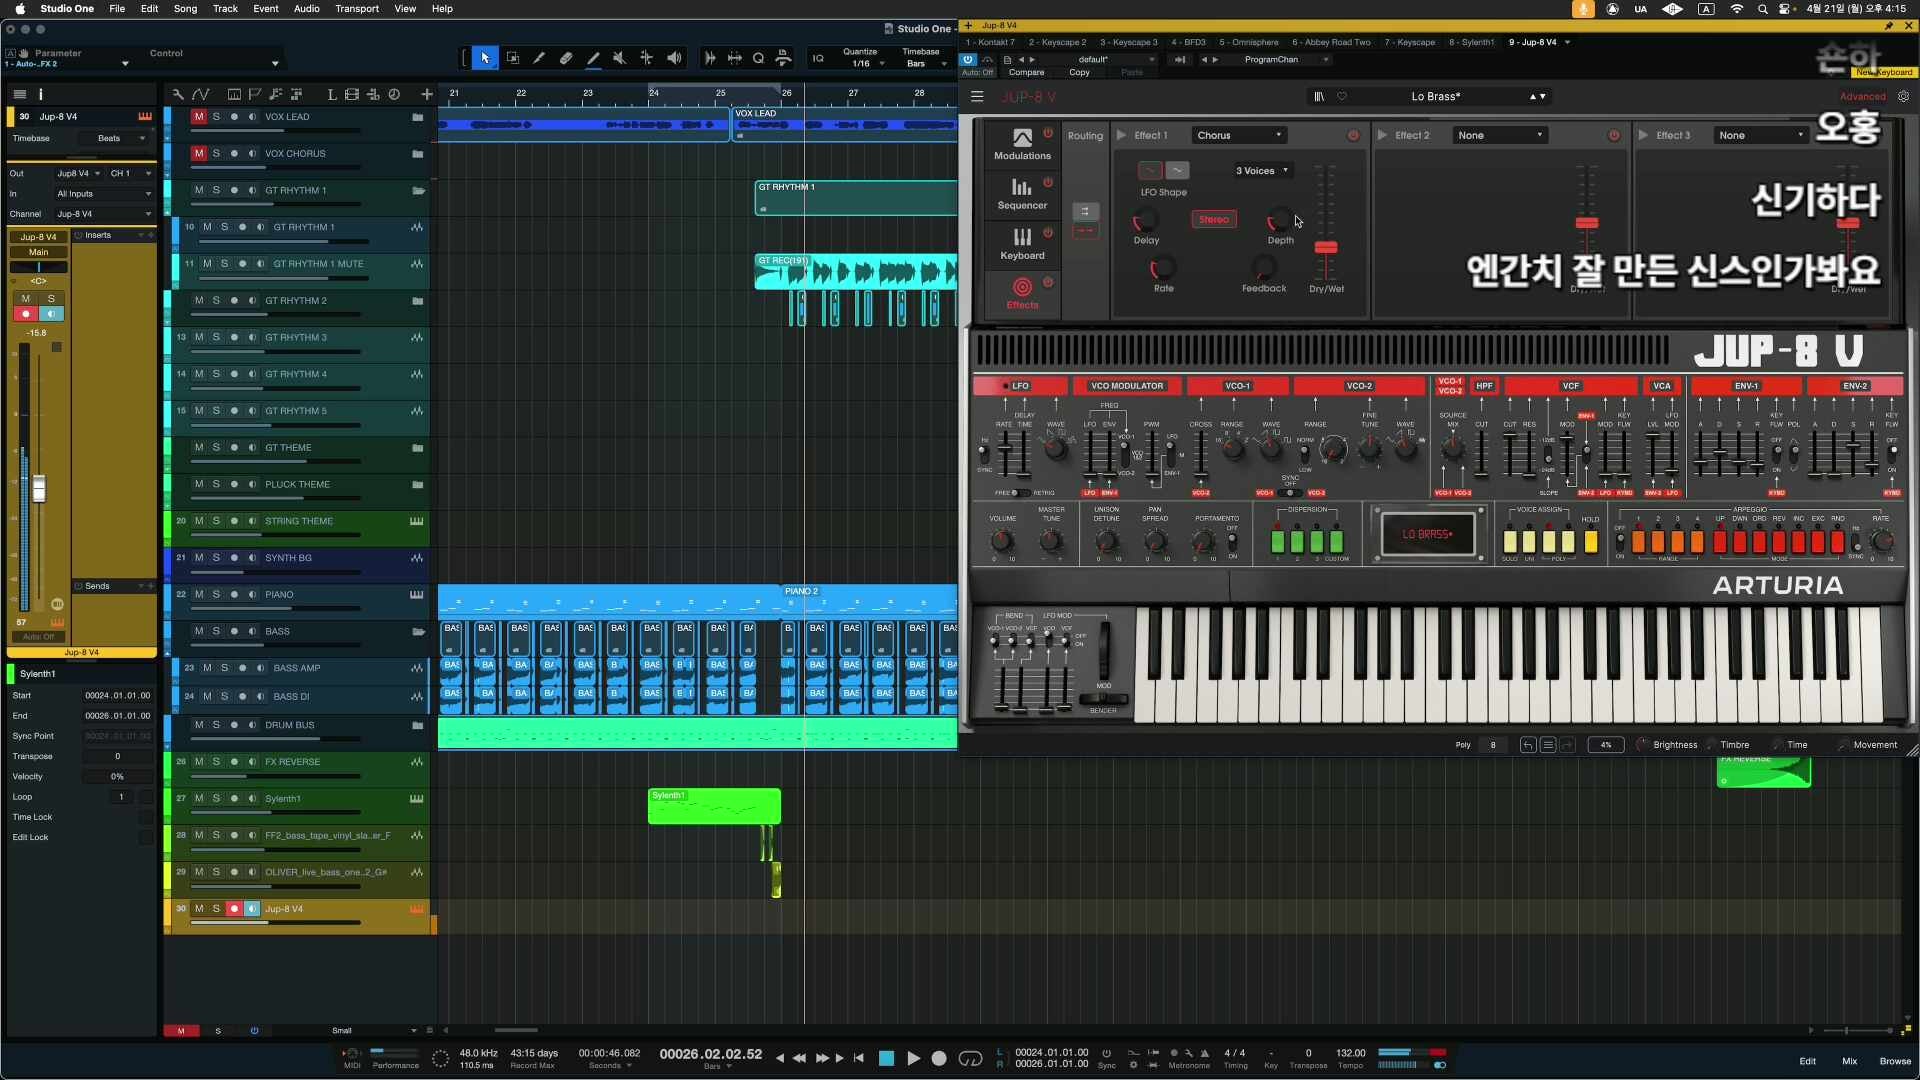The image size is (1920, 1080).
Task: Open the Effects panel in JUP-8 V
Action: [x=1022, y=294]
